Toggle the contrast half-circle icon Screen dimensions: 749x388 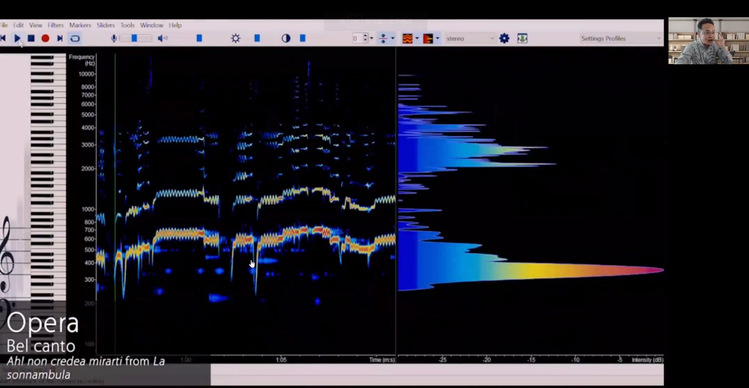pyautogui.click(x=286, y=38)
